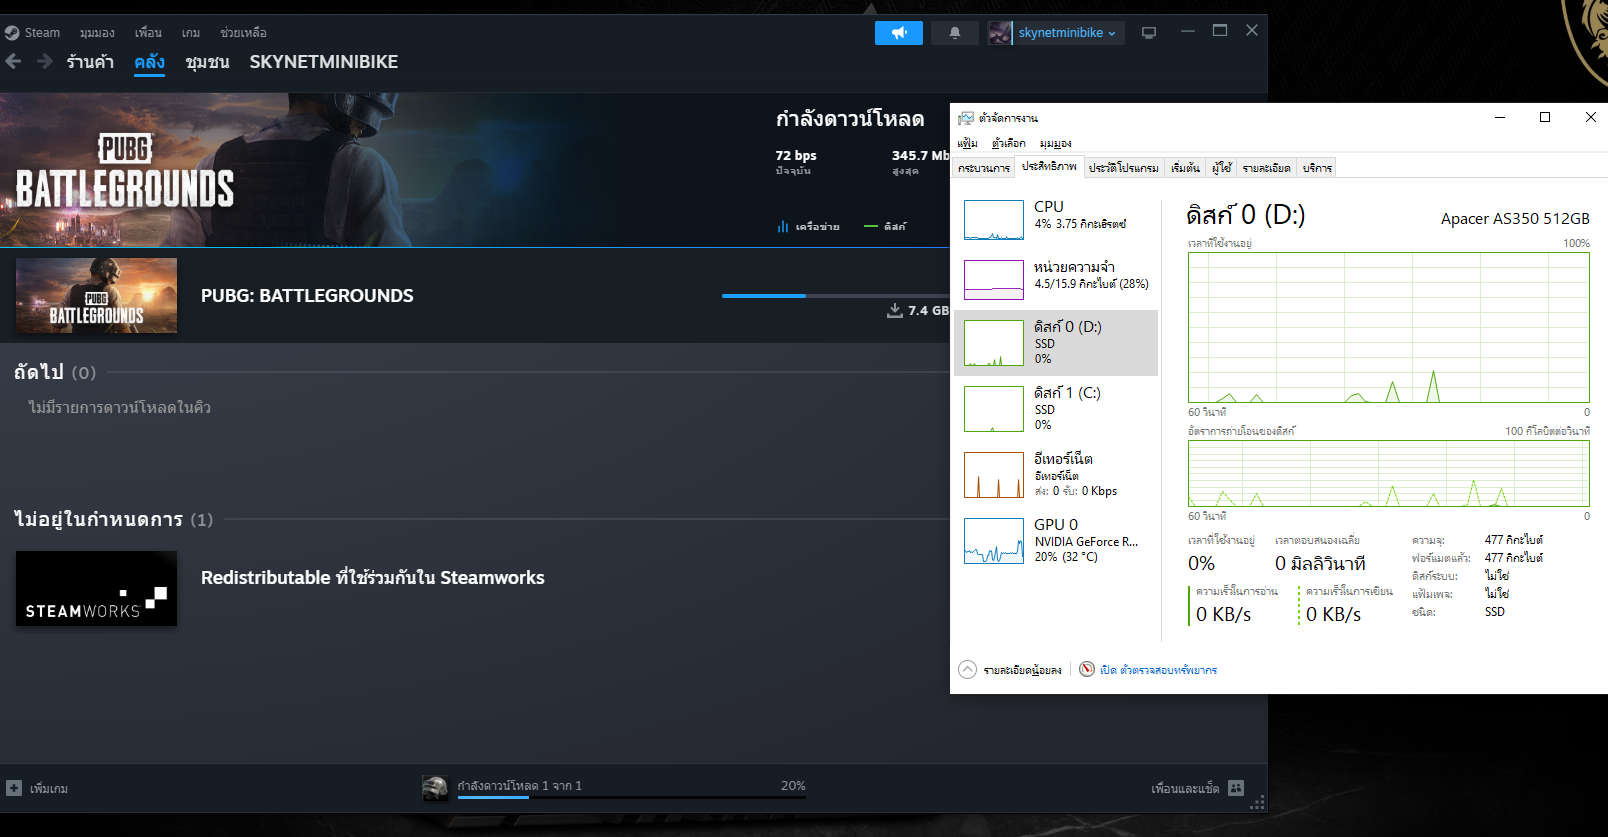This screenshot has width=1608, height=837.
Task: Open the ช่วยเหลือ menu in Steam
Action: point(243,33)
